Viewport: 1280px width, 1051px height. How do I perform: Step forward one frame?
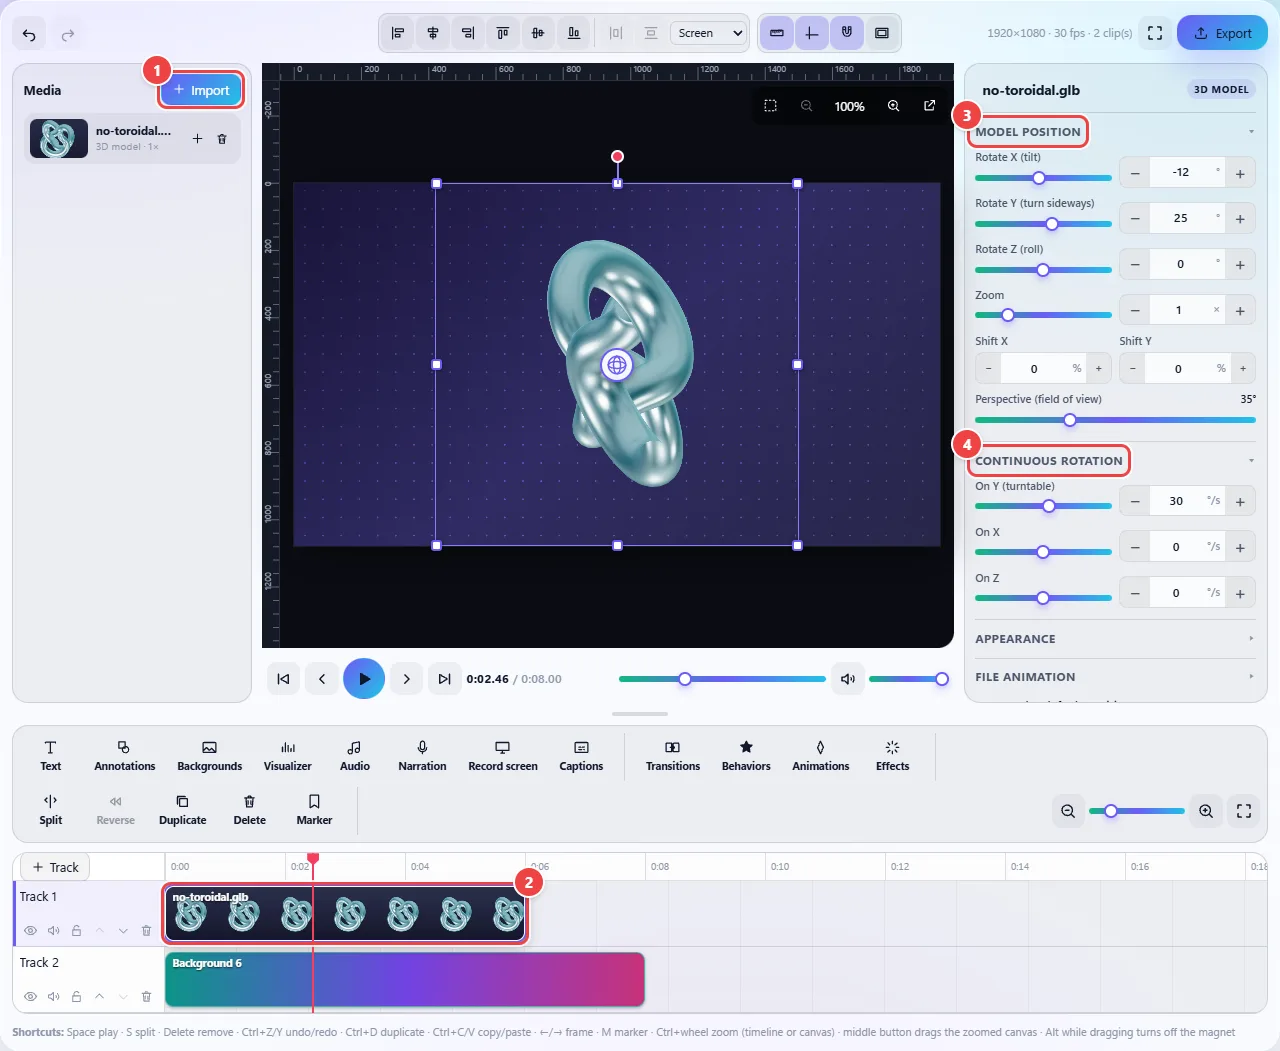click(406, 679)
